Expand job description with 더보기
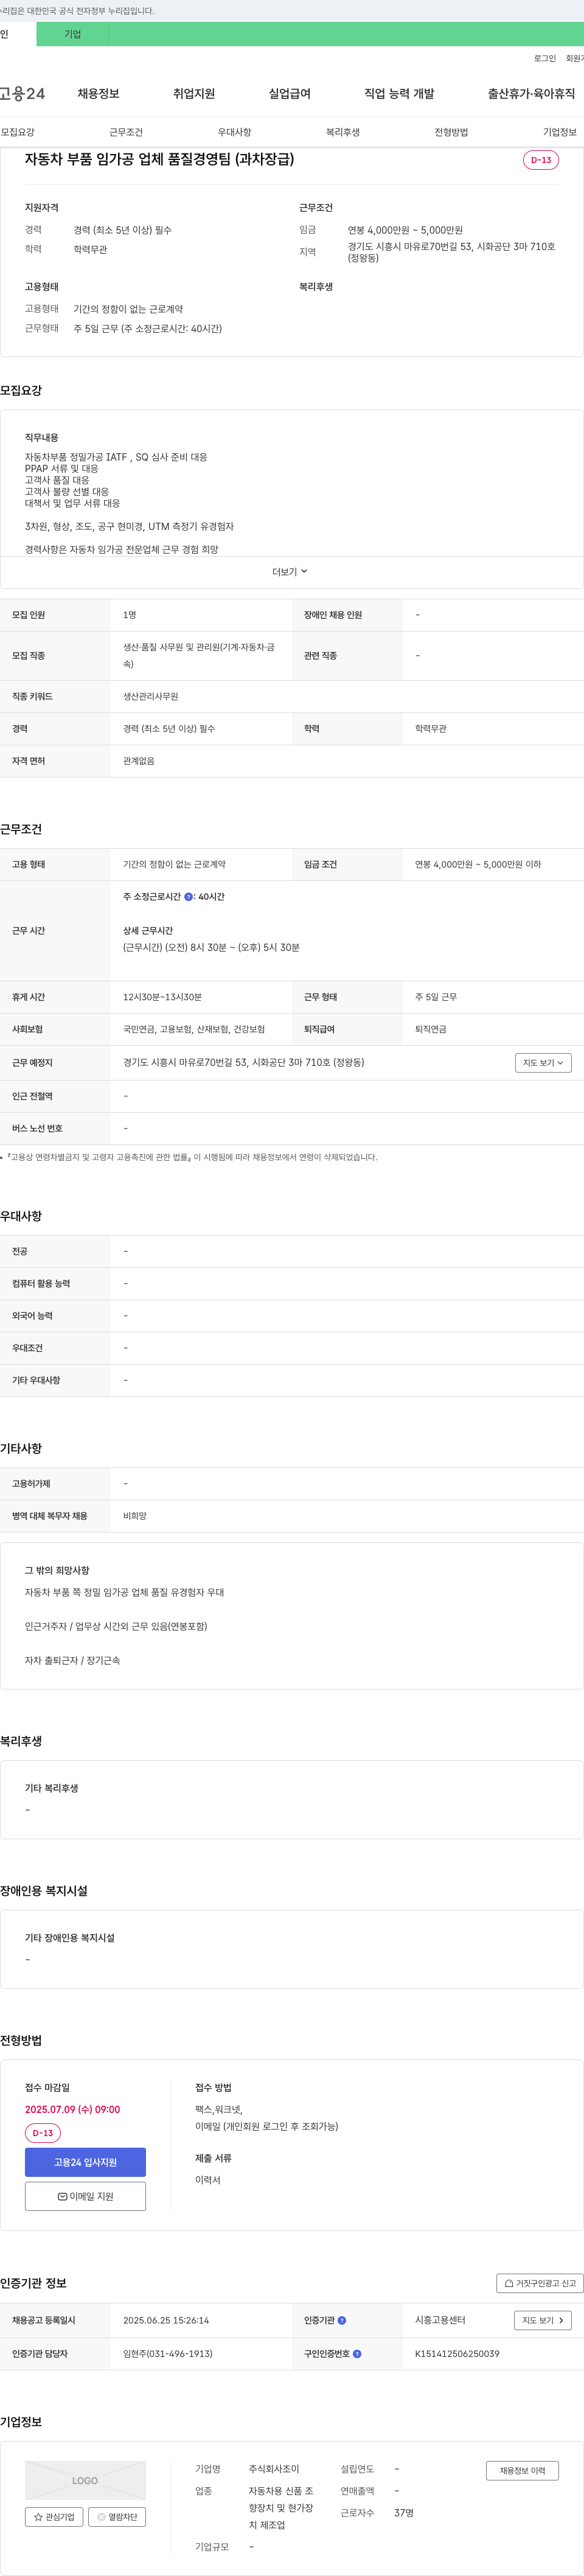The height and width of the screenshot is (2576, 584). (290, 572)
